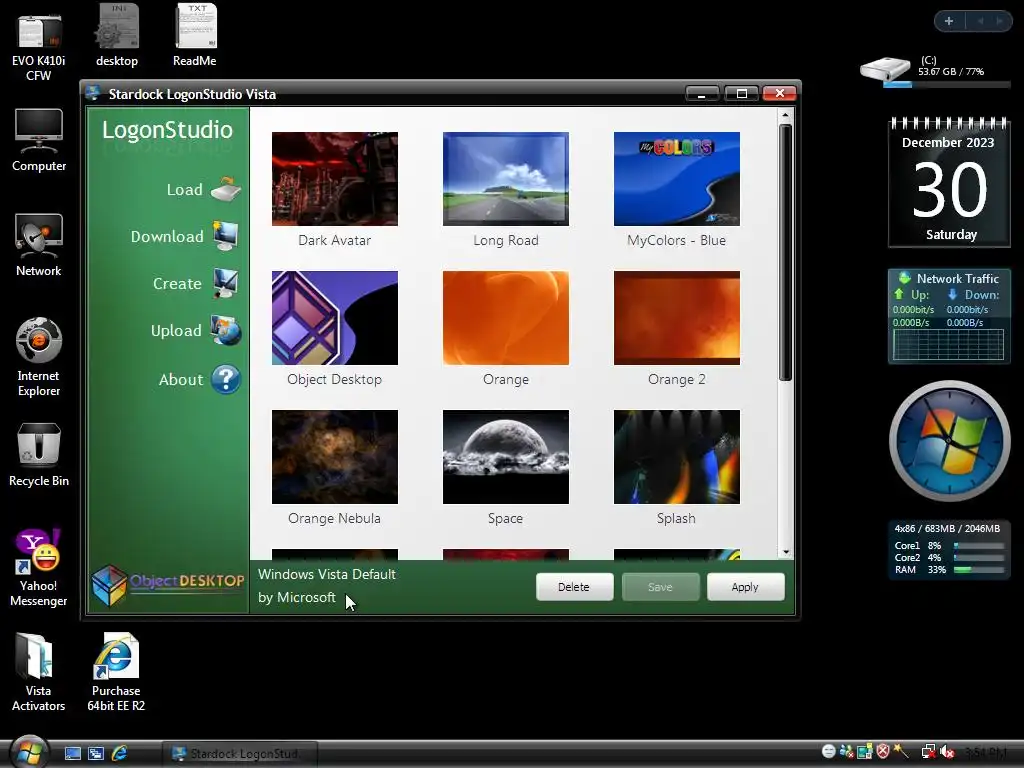Select the Object Desktop logon thumbnail
Image resolution: width=1024 pixels, height=768 pixels.
pos(334,318)
